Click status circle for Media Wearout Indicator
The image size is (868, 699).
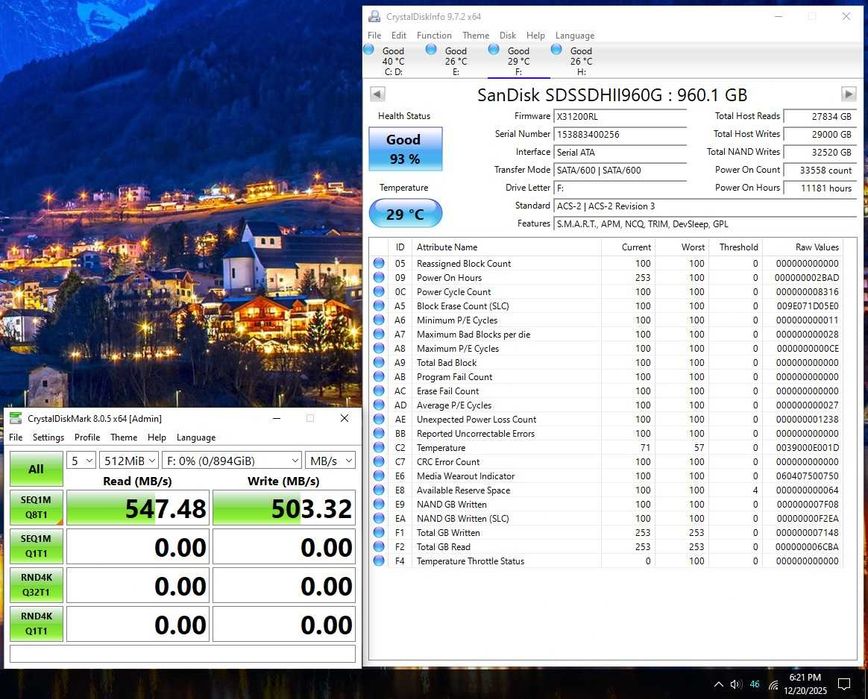click(379, 476)
